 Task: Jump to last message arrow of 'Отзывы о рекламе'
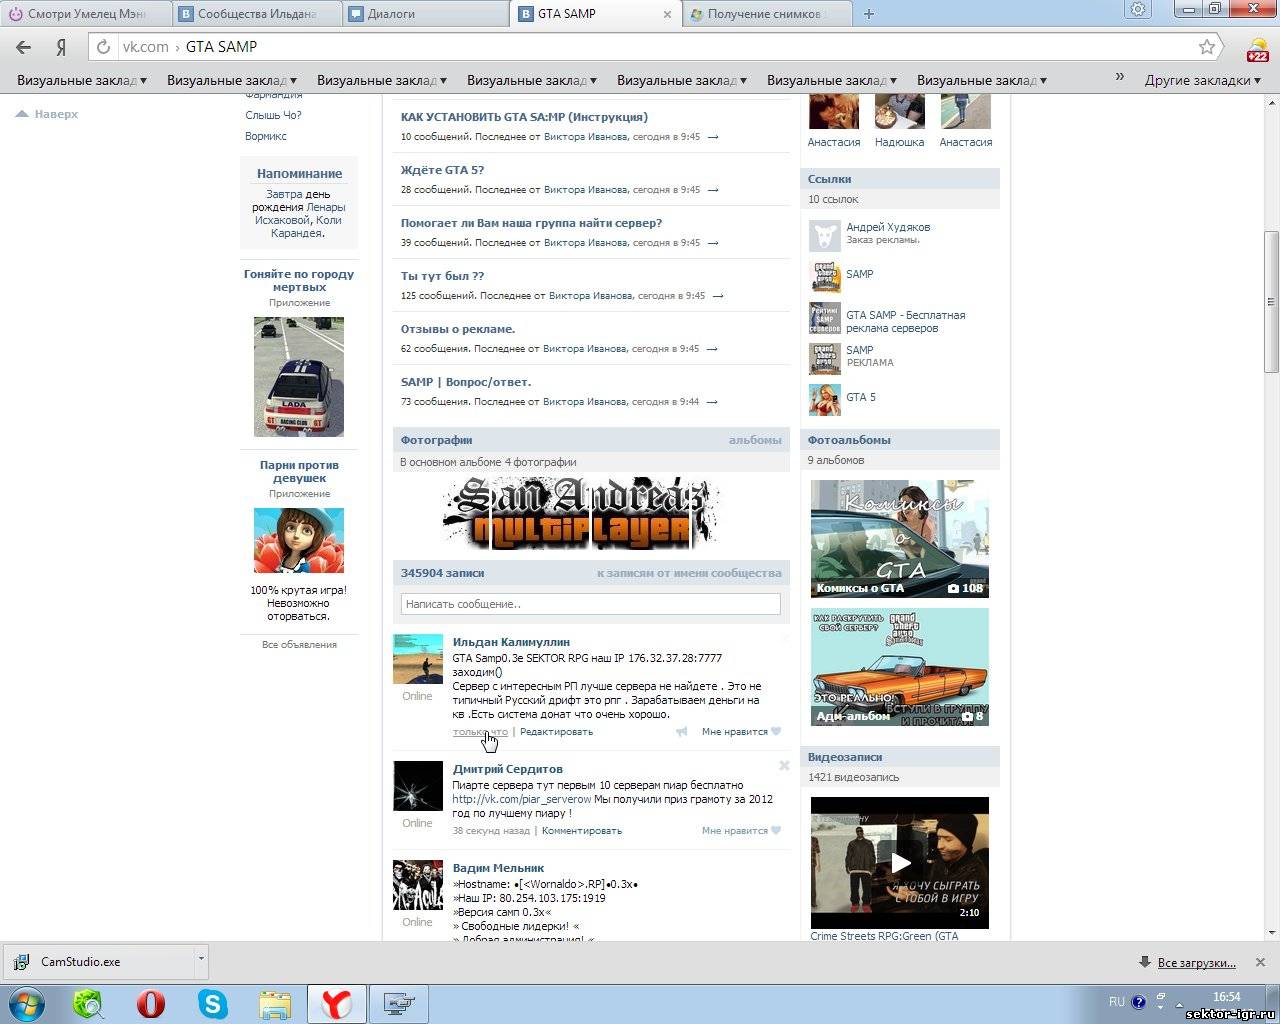coord(712,349)
